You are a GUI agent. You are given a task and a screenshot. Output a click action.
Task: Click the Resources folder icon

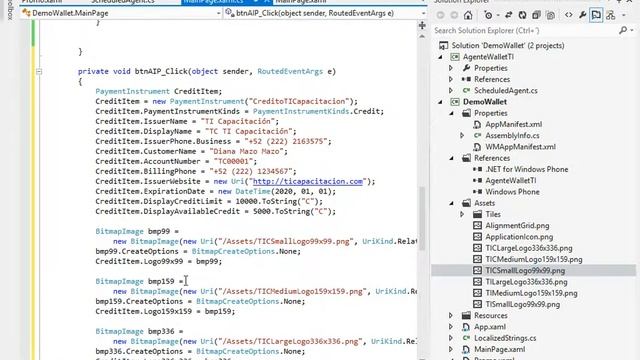click(x=466, y=316)
